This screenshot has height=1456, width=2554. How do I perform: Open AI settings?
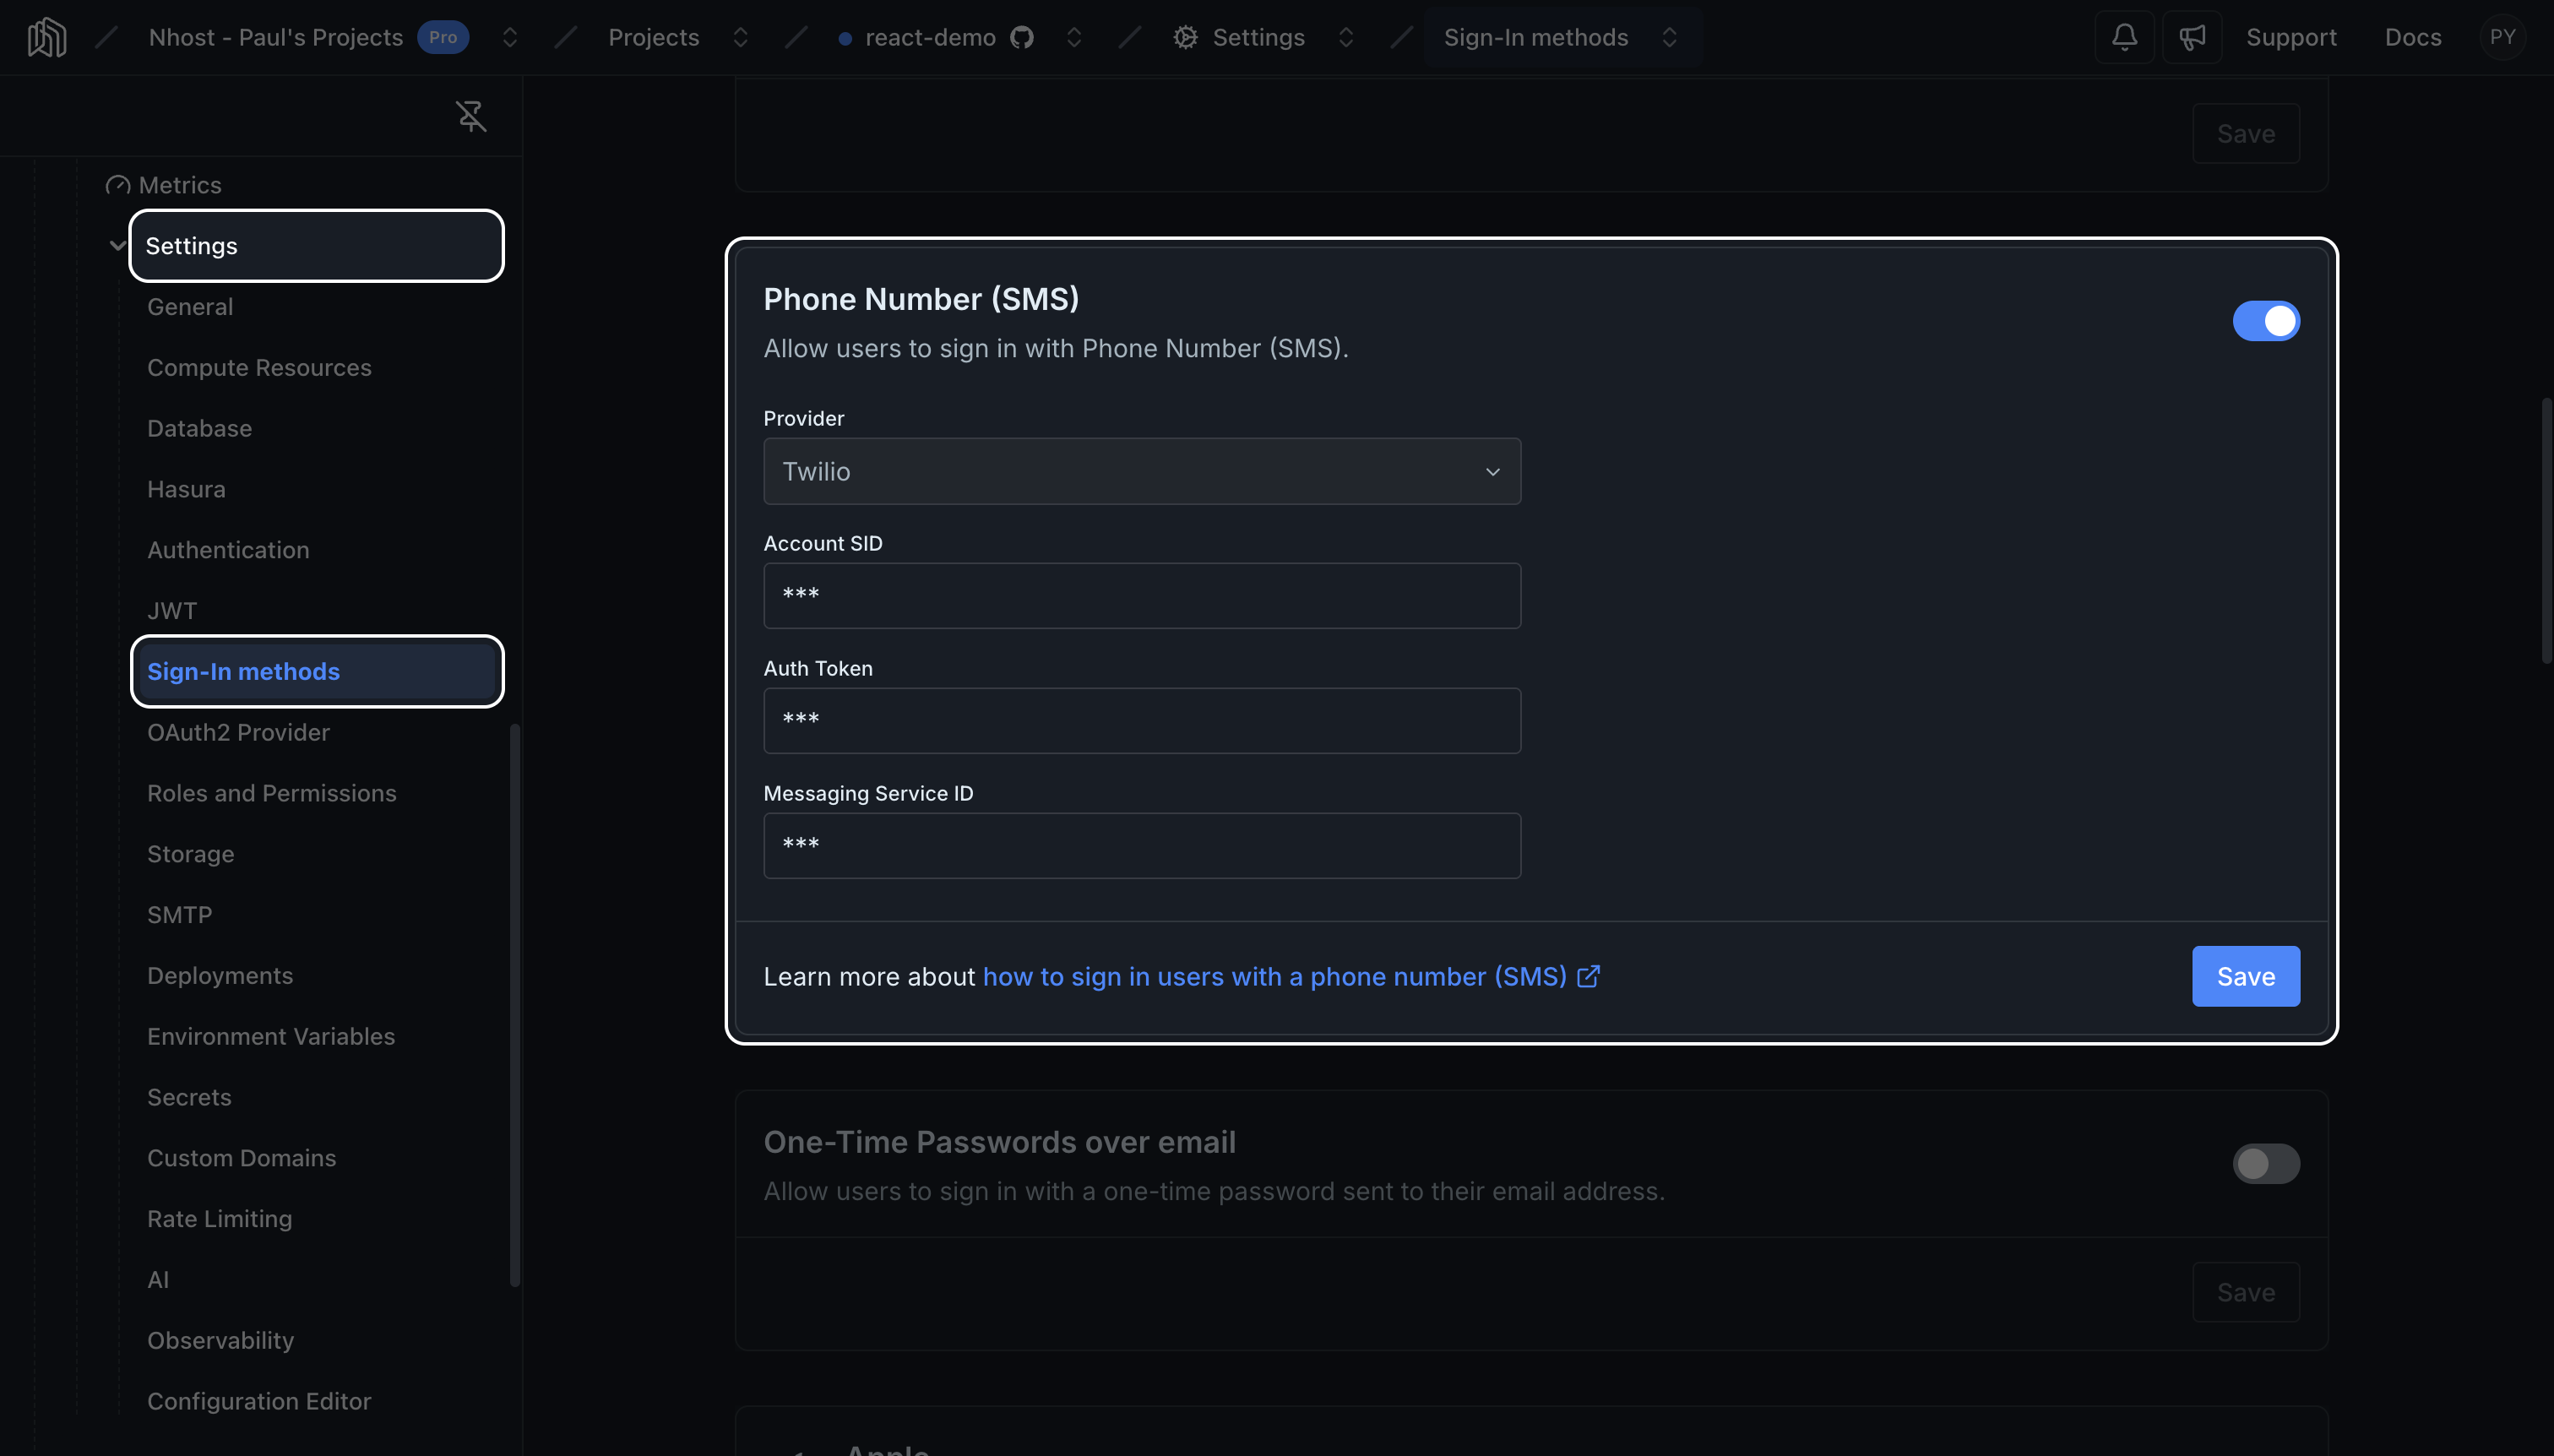[158, 1280]
